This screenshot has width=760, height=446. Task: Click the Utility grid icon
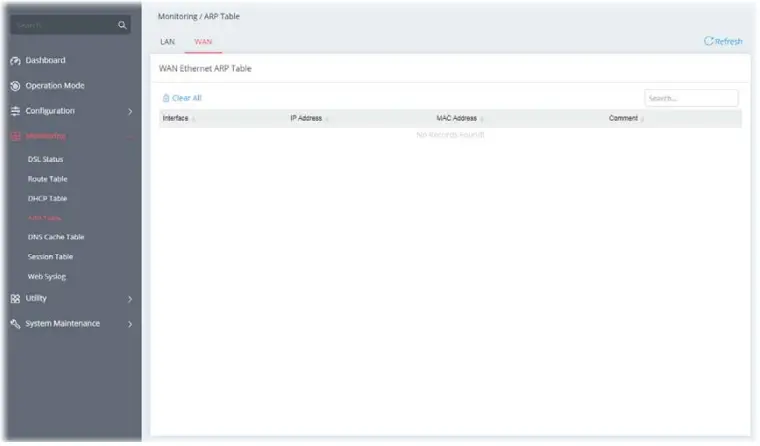(16, 299)
